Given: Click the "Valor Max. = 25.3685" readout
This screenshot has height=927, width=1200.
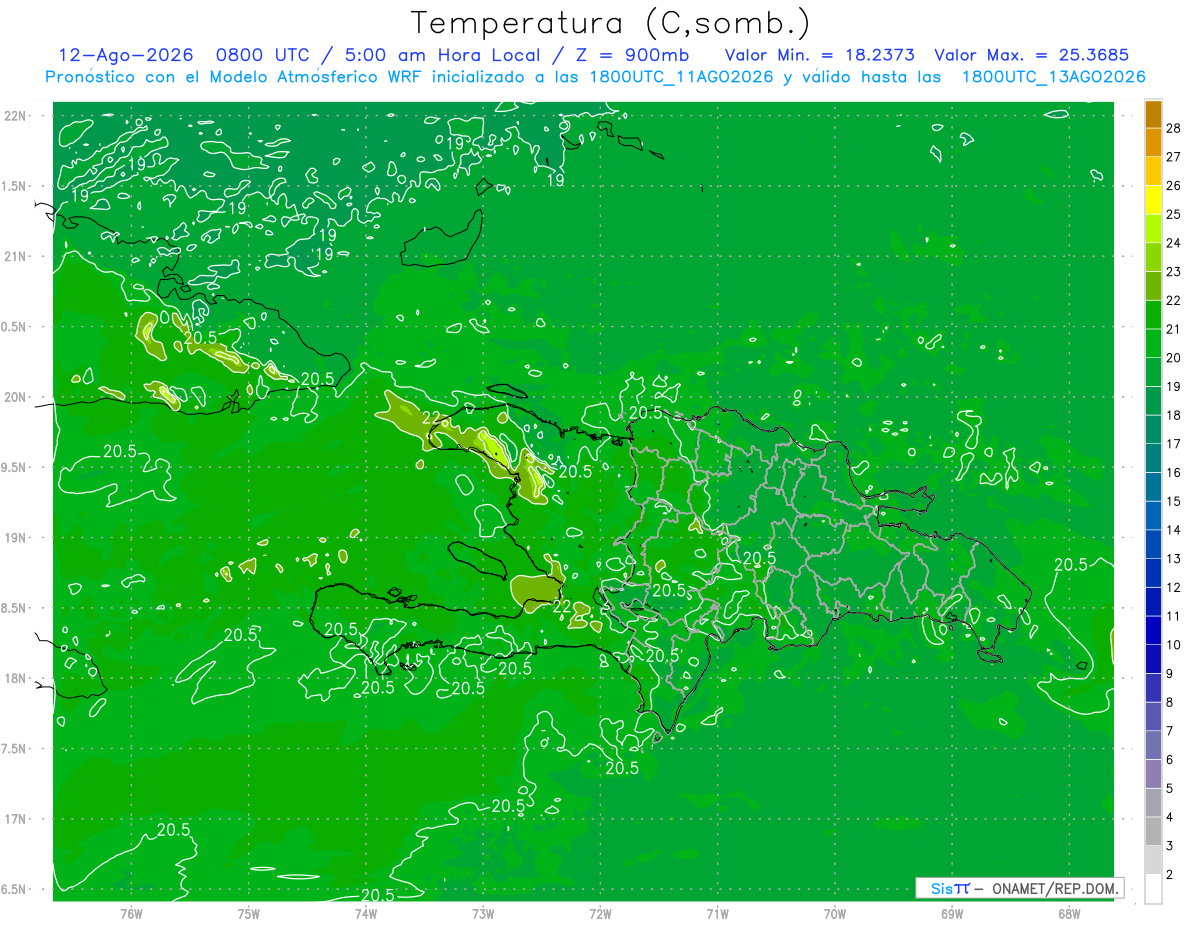Looking at the screenshot, I should pos(1031,55).
